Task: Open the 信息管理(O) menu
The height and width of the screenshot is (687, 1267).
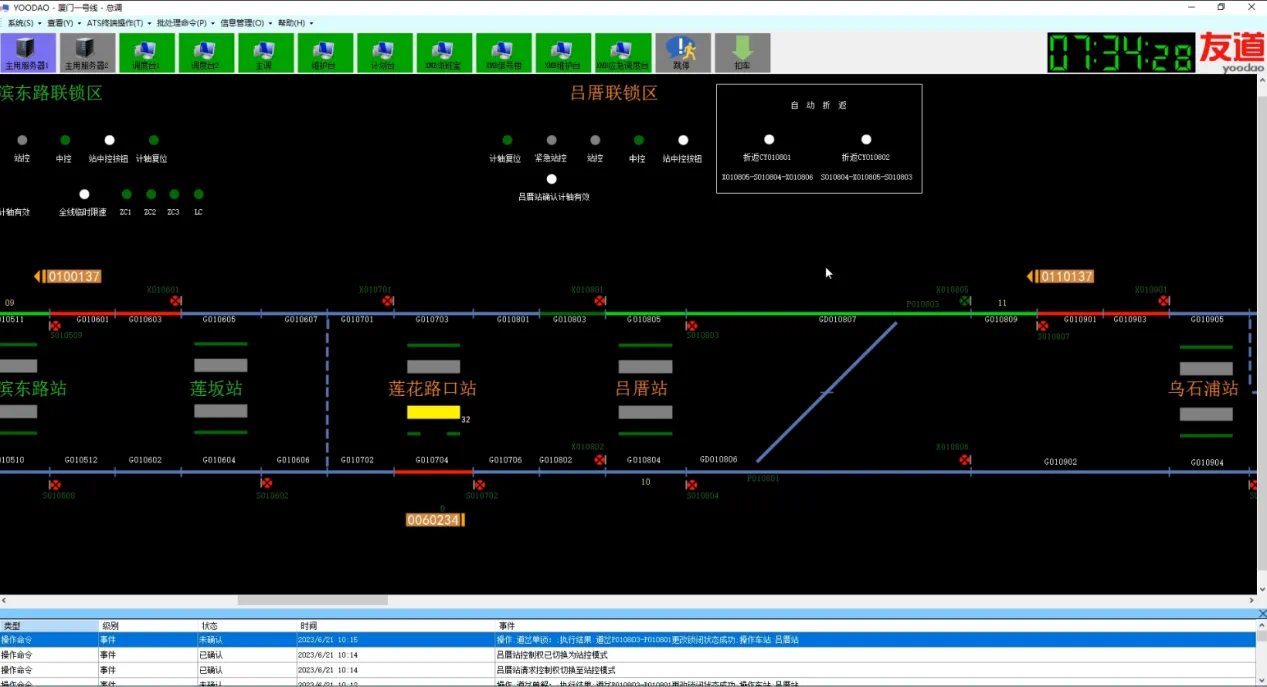Action: click(x=245, y=22)
